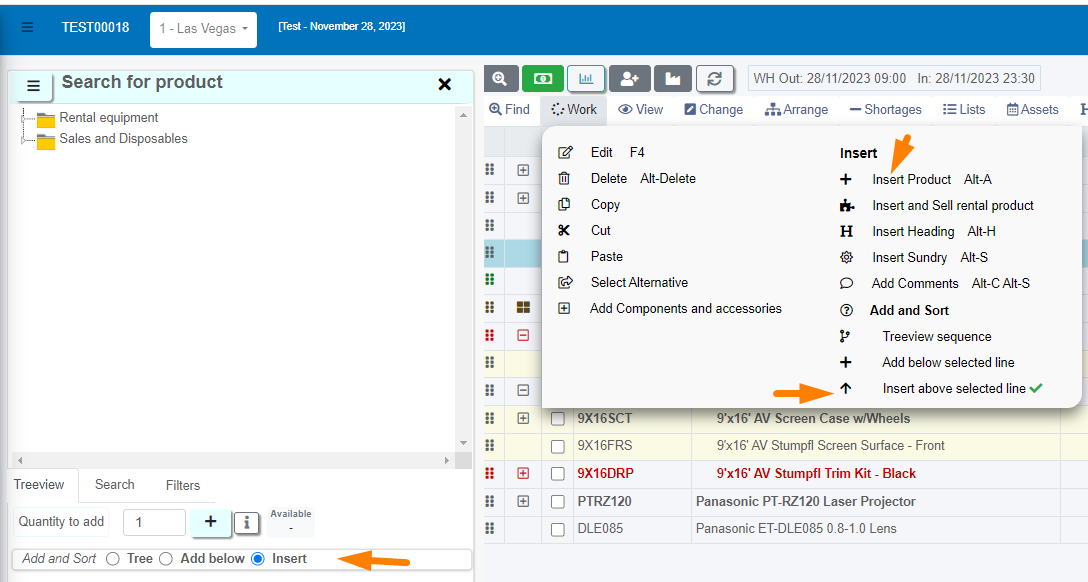1088x582 pixels.
Task: Expand the Sales and Disposables folder
Action: (x=24, y=139)
